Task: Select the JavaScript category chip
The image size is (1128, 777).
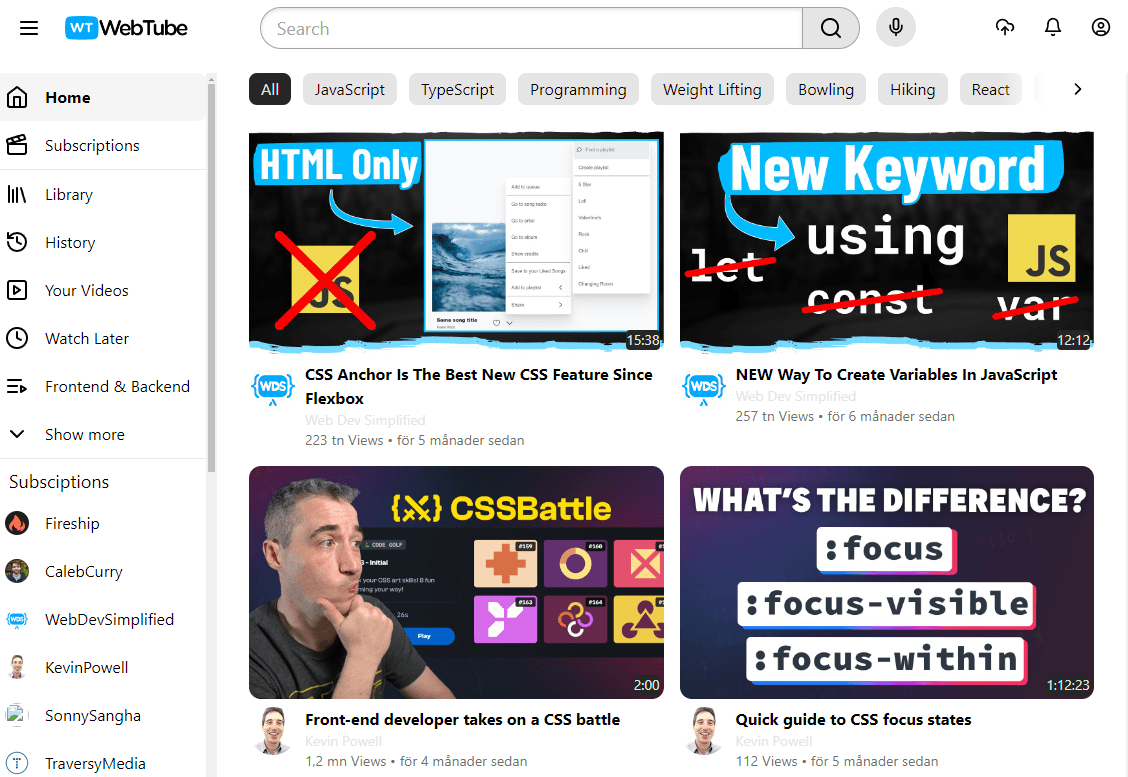Action: tap(350, 89)
